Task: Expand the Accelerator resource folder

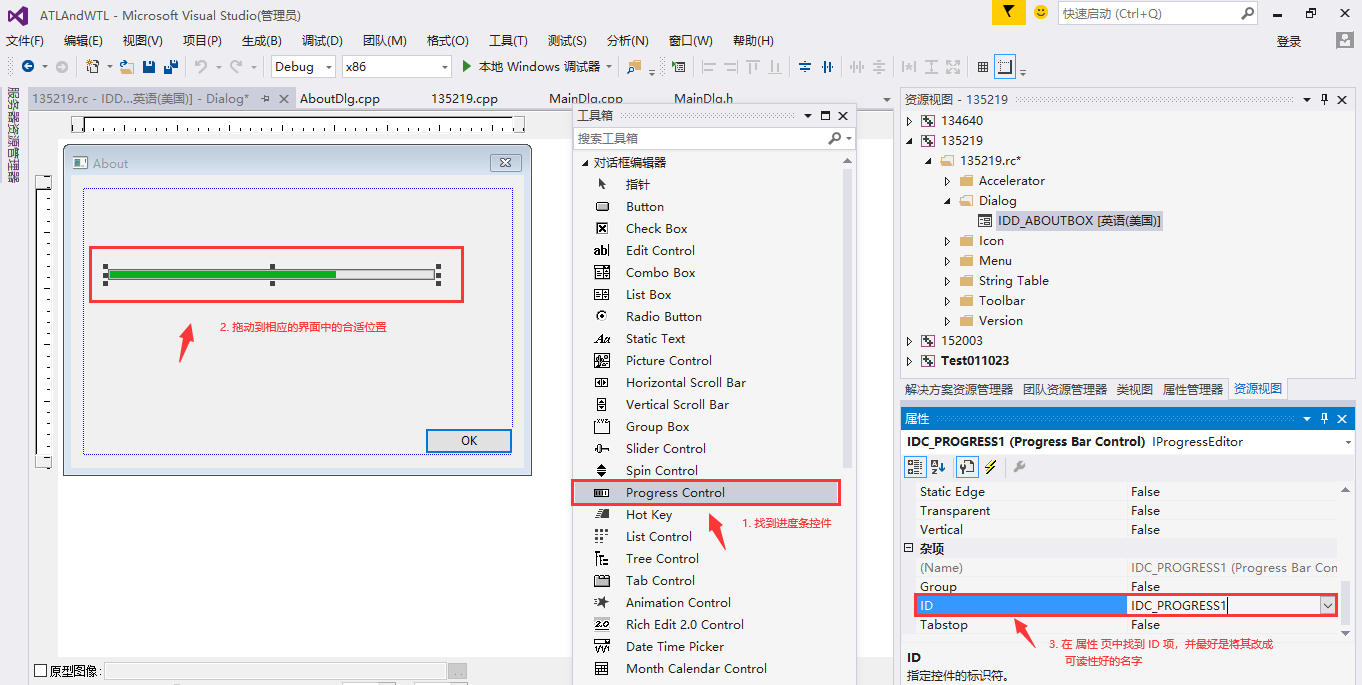Action: [947, 181]
